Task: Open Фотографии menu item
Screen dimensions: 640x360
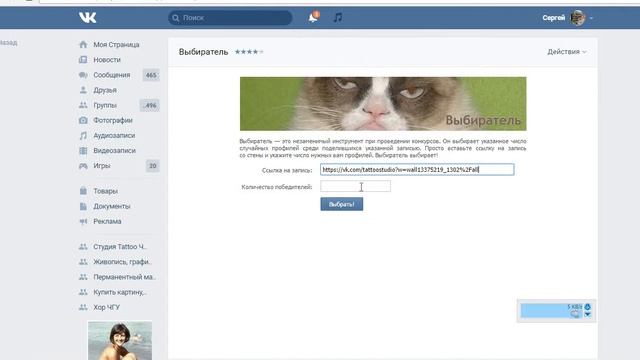Action: point(113,120)
